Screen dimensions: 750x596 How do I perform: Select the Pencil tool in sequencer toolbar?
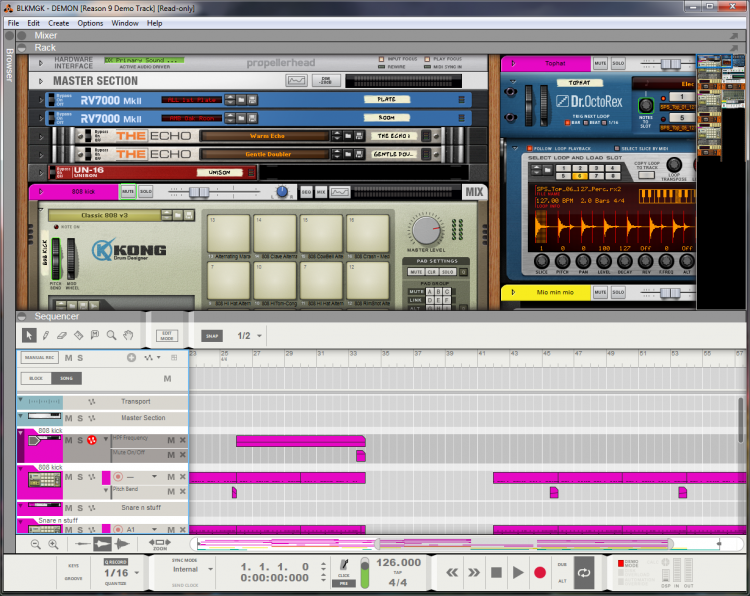click(x=45, y=336)
